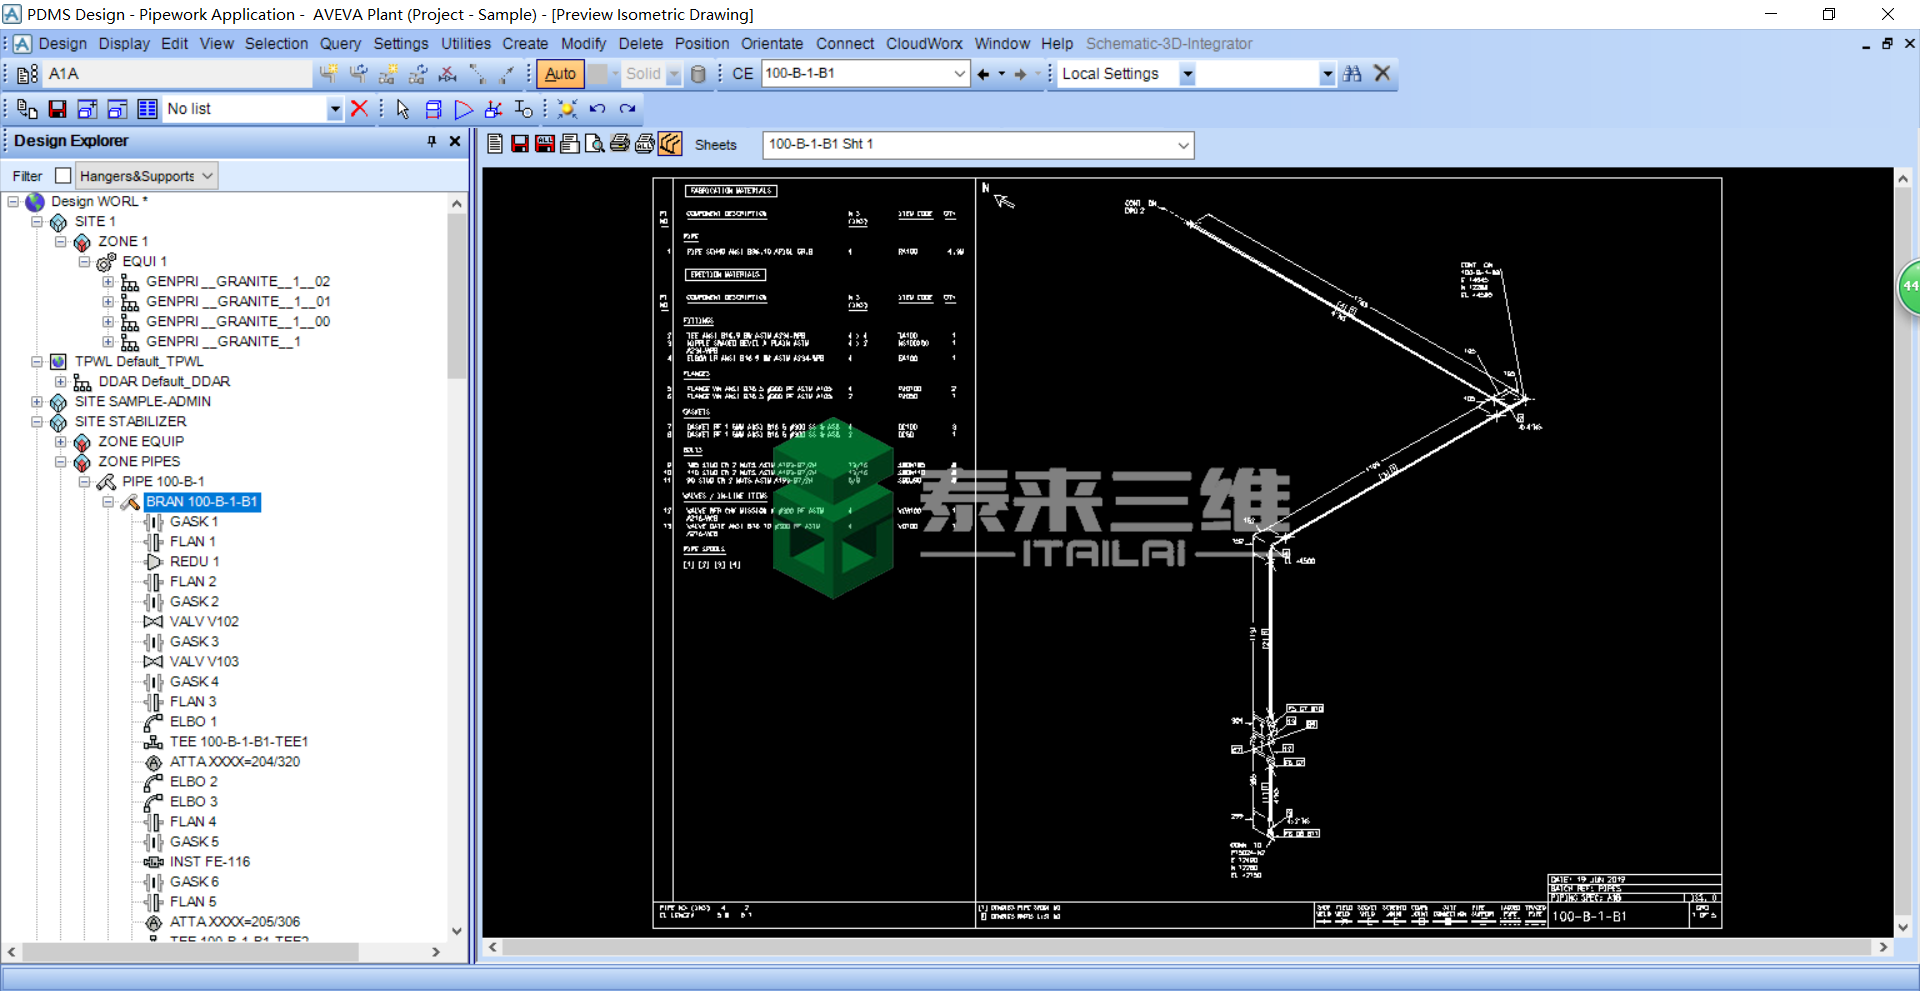Collapse the BRAN 100-B-1-B1 tree node
The width and height of the screenshot is (1920, 991).
[108, 502]
